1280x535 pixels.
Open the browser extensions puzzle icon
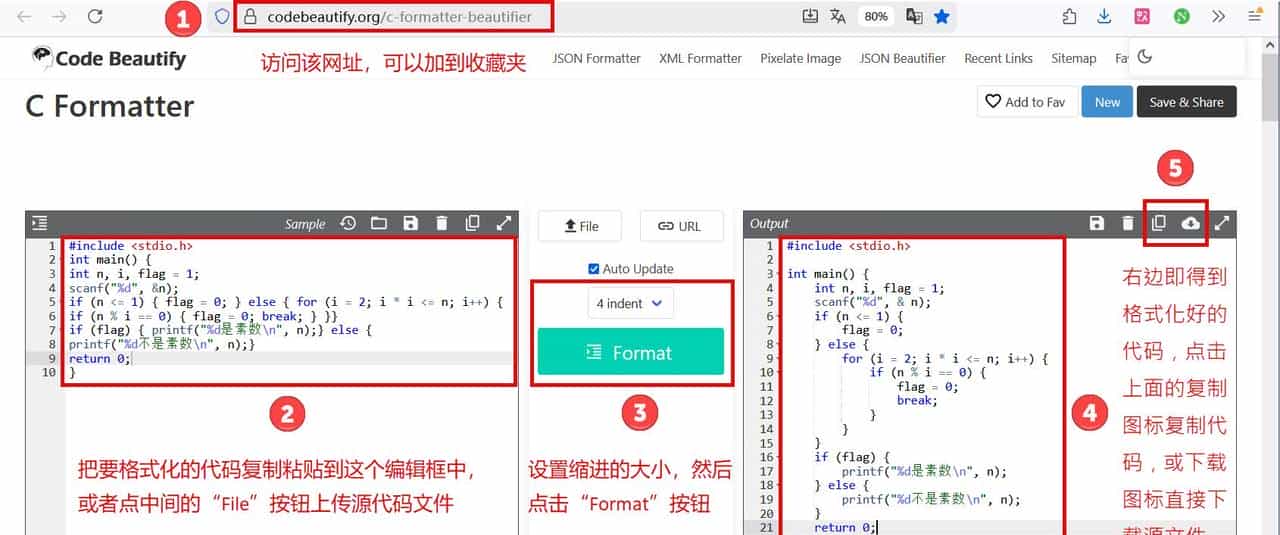pyautogui.click(x=1069, y=16)
